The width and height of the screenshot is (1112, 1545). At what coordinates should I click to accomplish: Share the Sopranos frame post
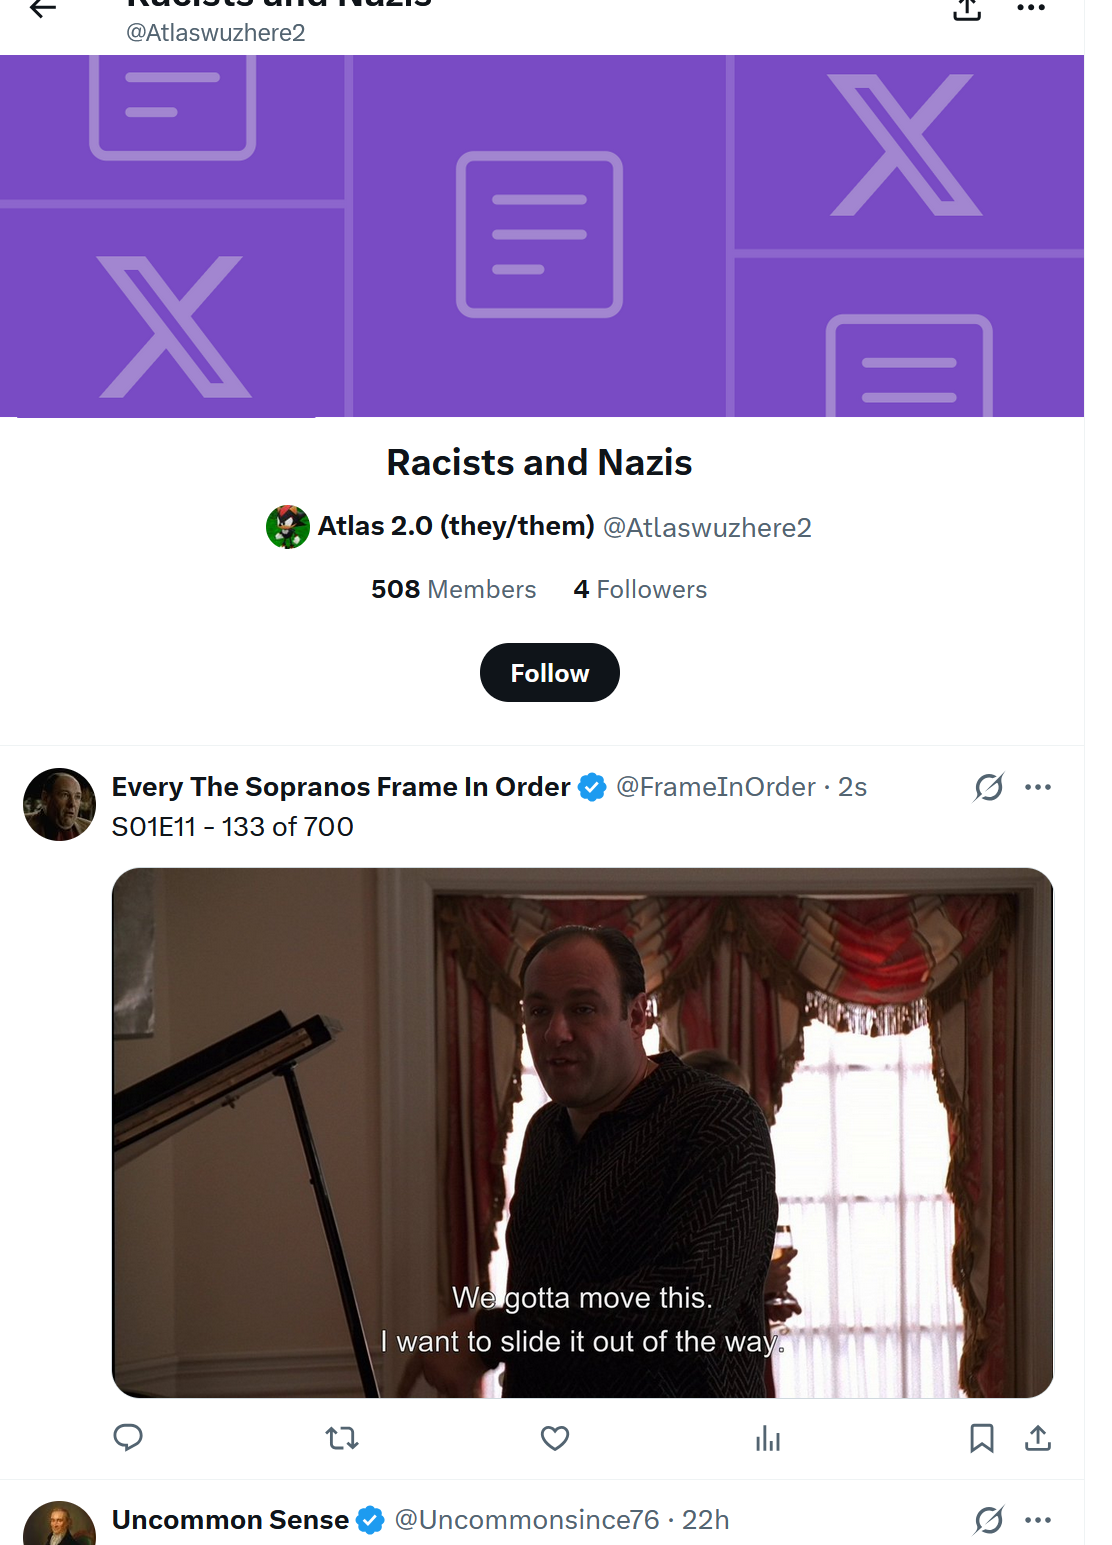click(1038, 1438)
